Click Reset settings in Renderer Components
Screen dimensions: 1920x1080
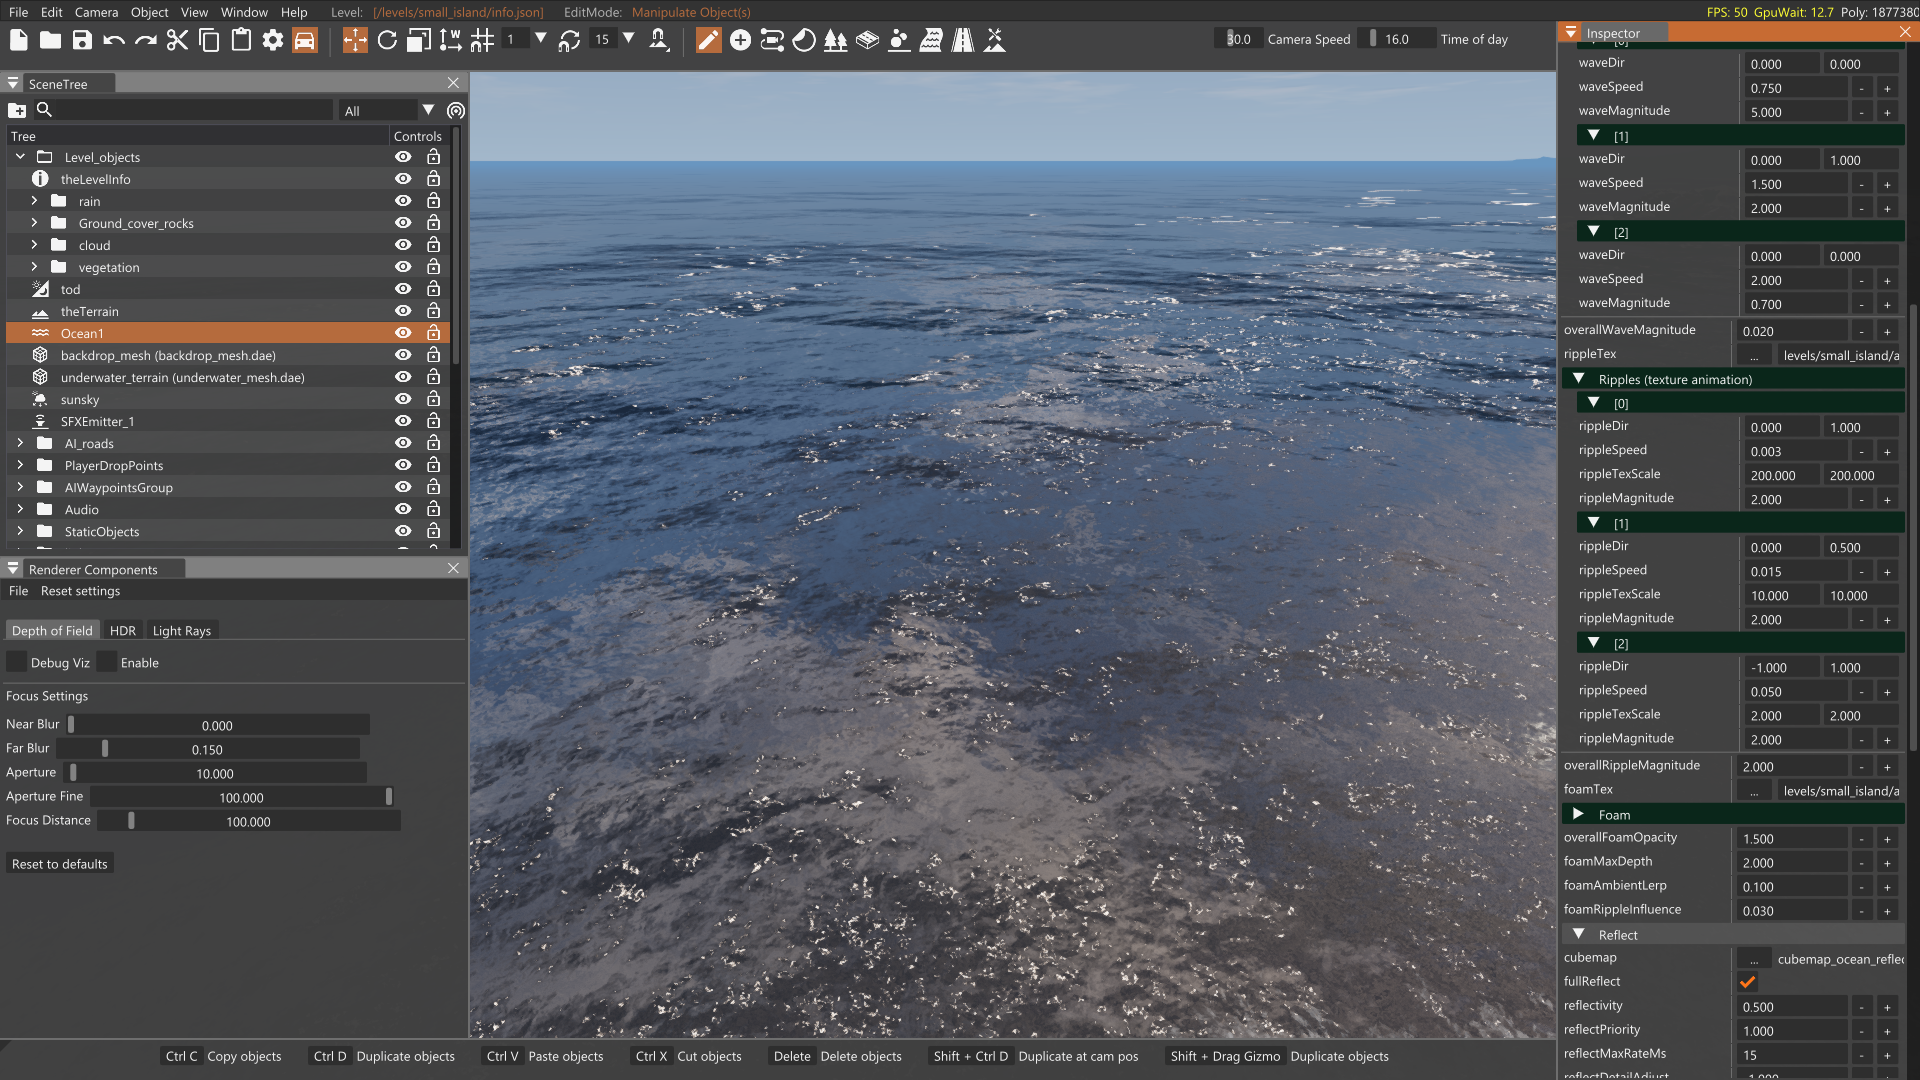coord(80,591)
